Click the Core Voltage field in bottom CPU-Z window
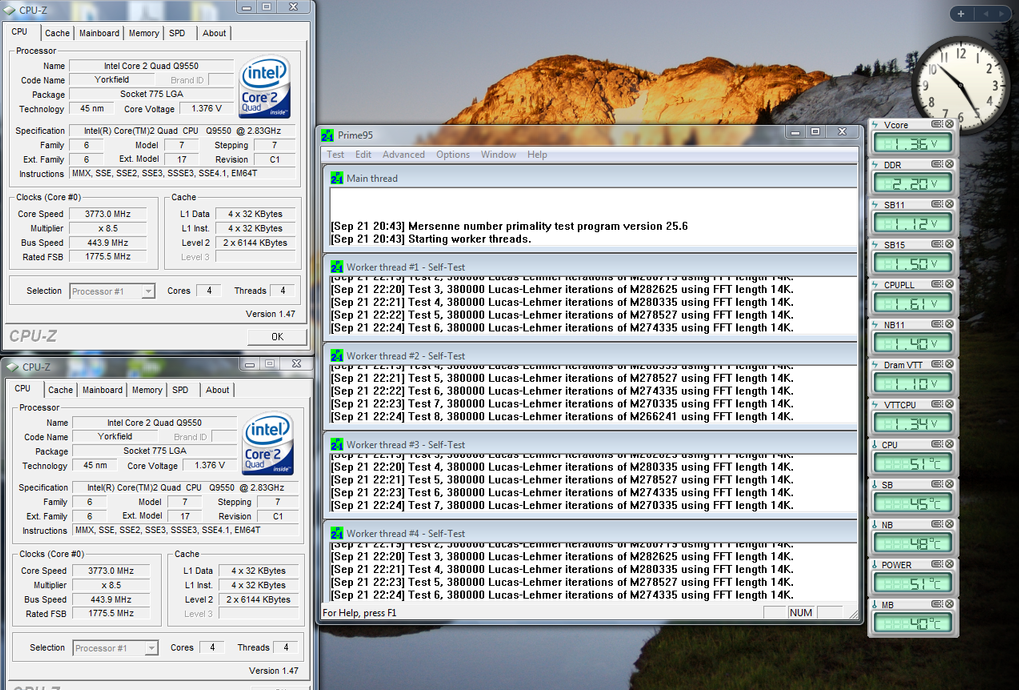 coord(210,465)
